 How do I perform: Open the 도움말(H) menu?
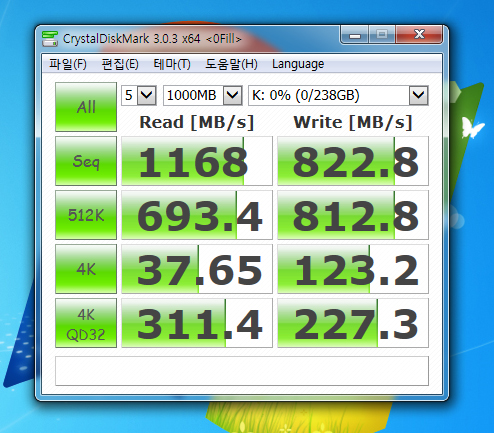point(231,64)
